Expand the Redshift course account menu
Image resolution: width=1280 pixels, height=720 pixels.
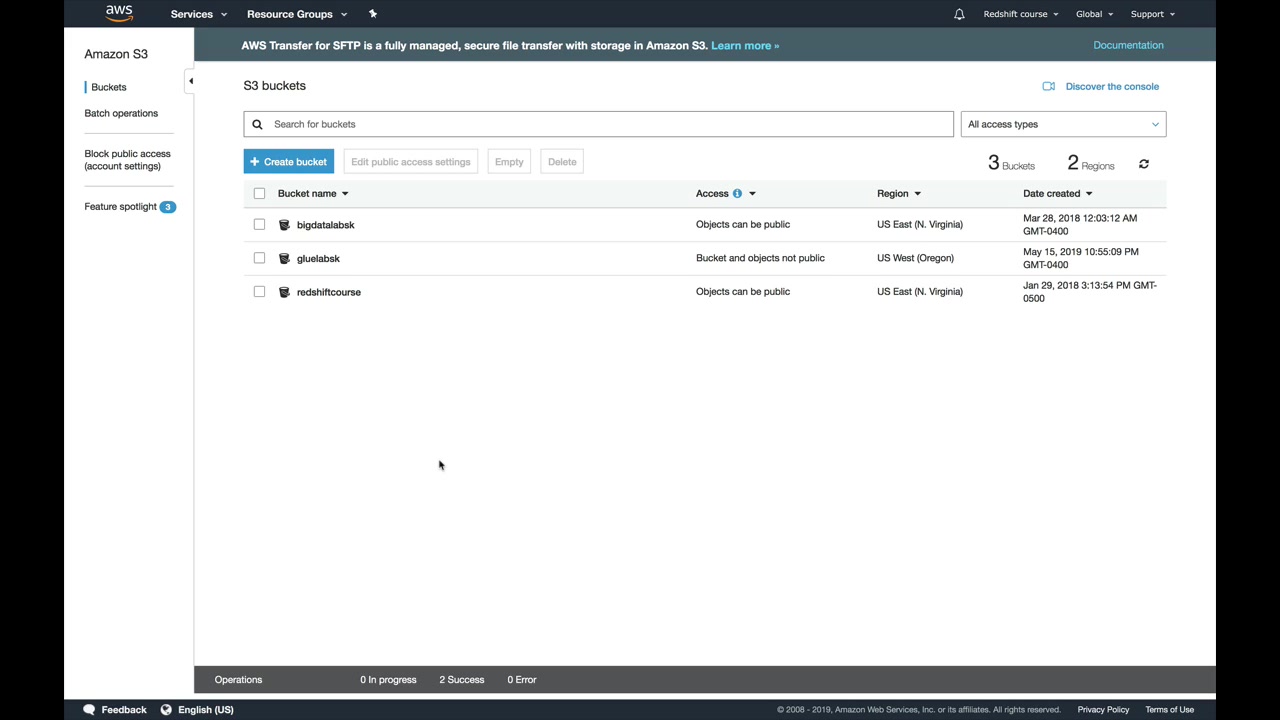[1021, 14]
